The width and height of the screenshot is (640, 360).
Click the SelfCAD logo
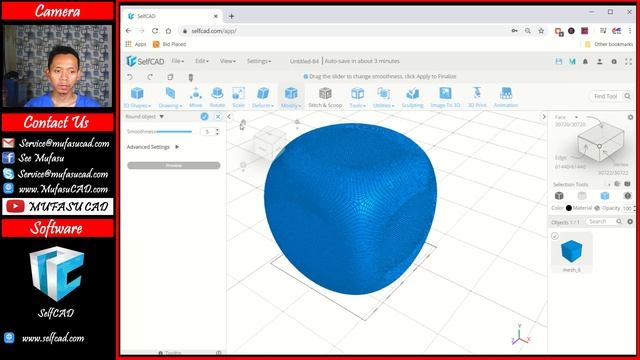pos(145,61)
